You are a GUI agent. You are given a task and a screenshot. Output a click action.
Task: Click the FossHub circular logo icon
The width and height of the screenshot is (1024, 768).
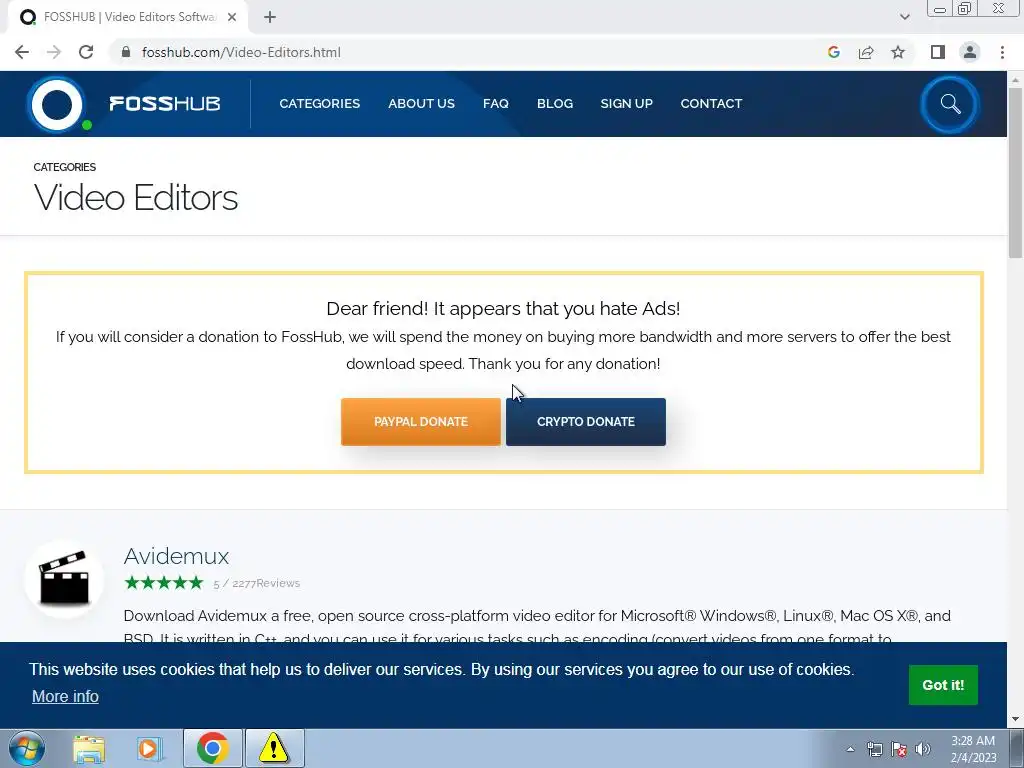click(x=57, y=104)
